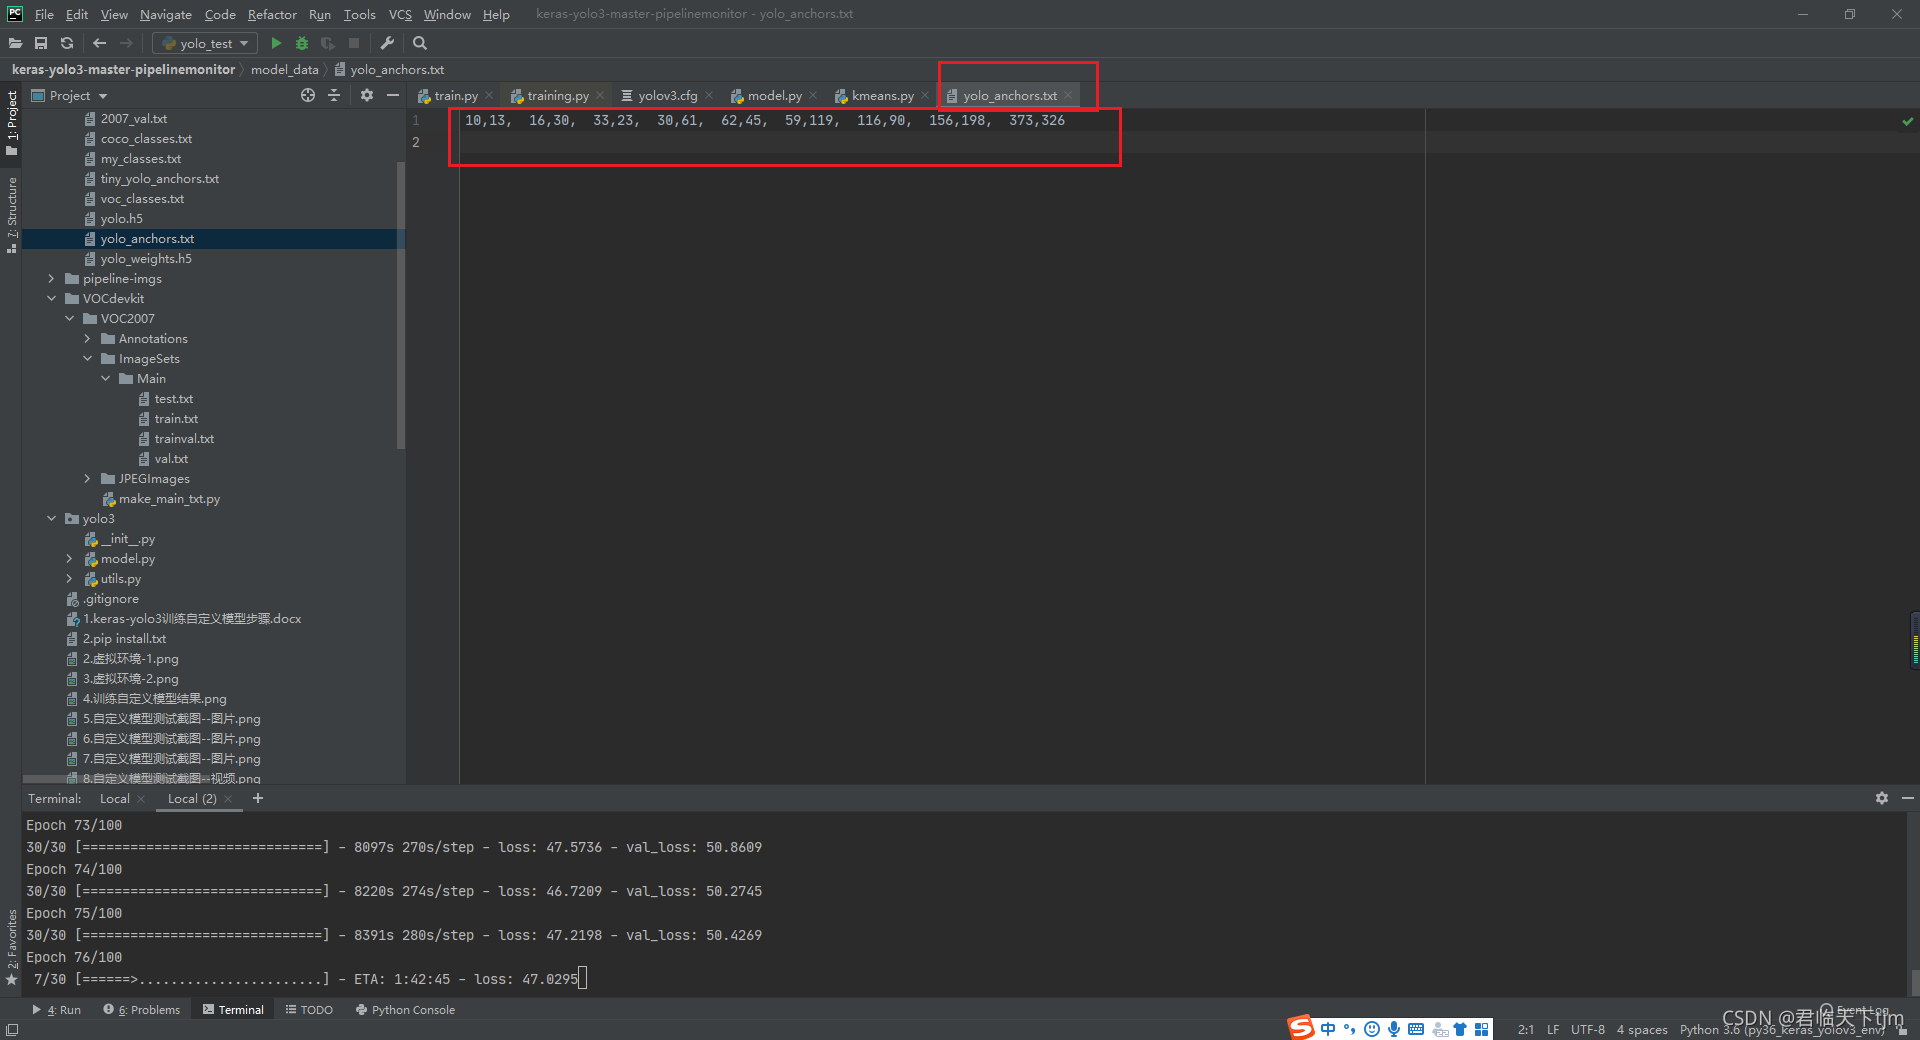Hide the Terminal panel with minus icon
The image size is (1920, 1040).
point(1907,798)
